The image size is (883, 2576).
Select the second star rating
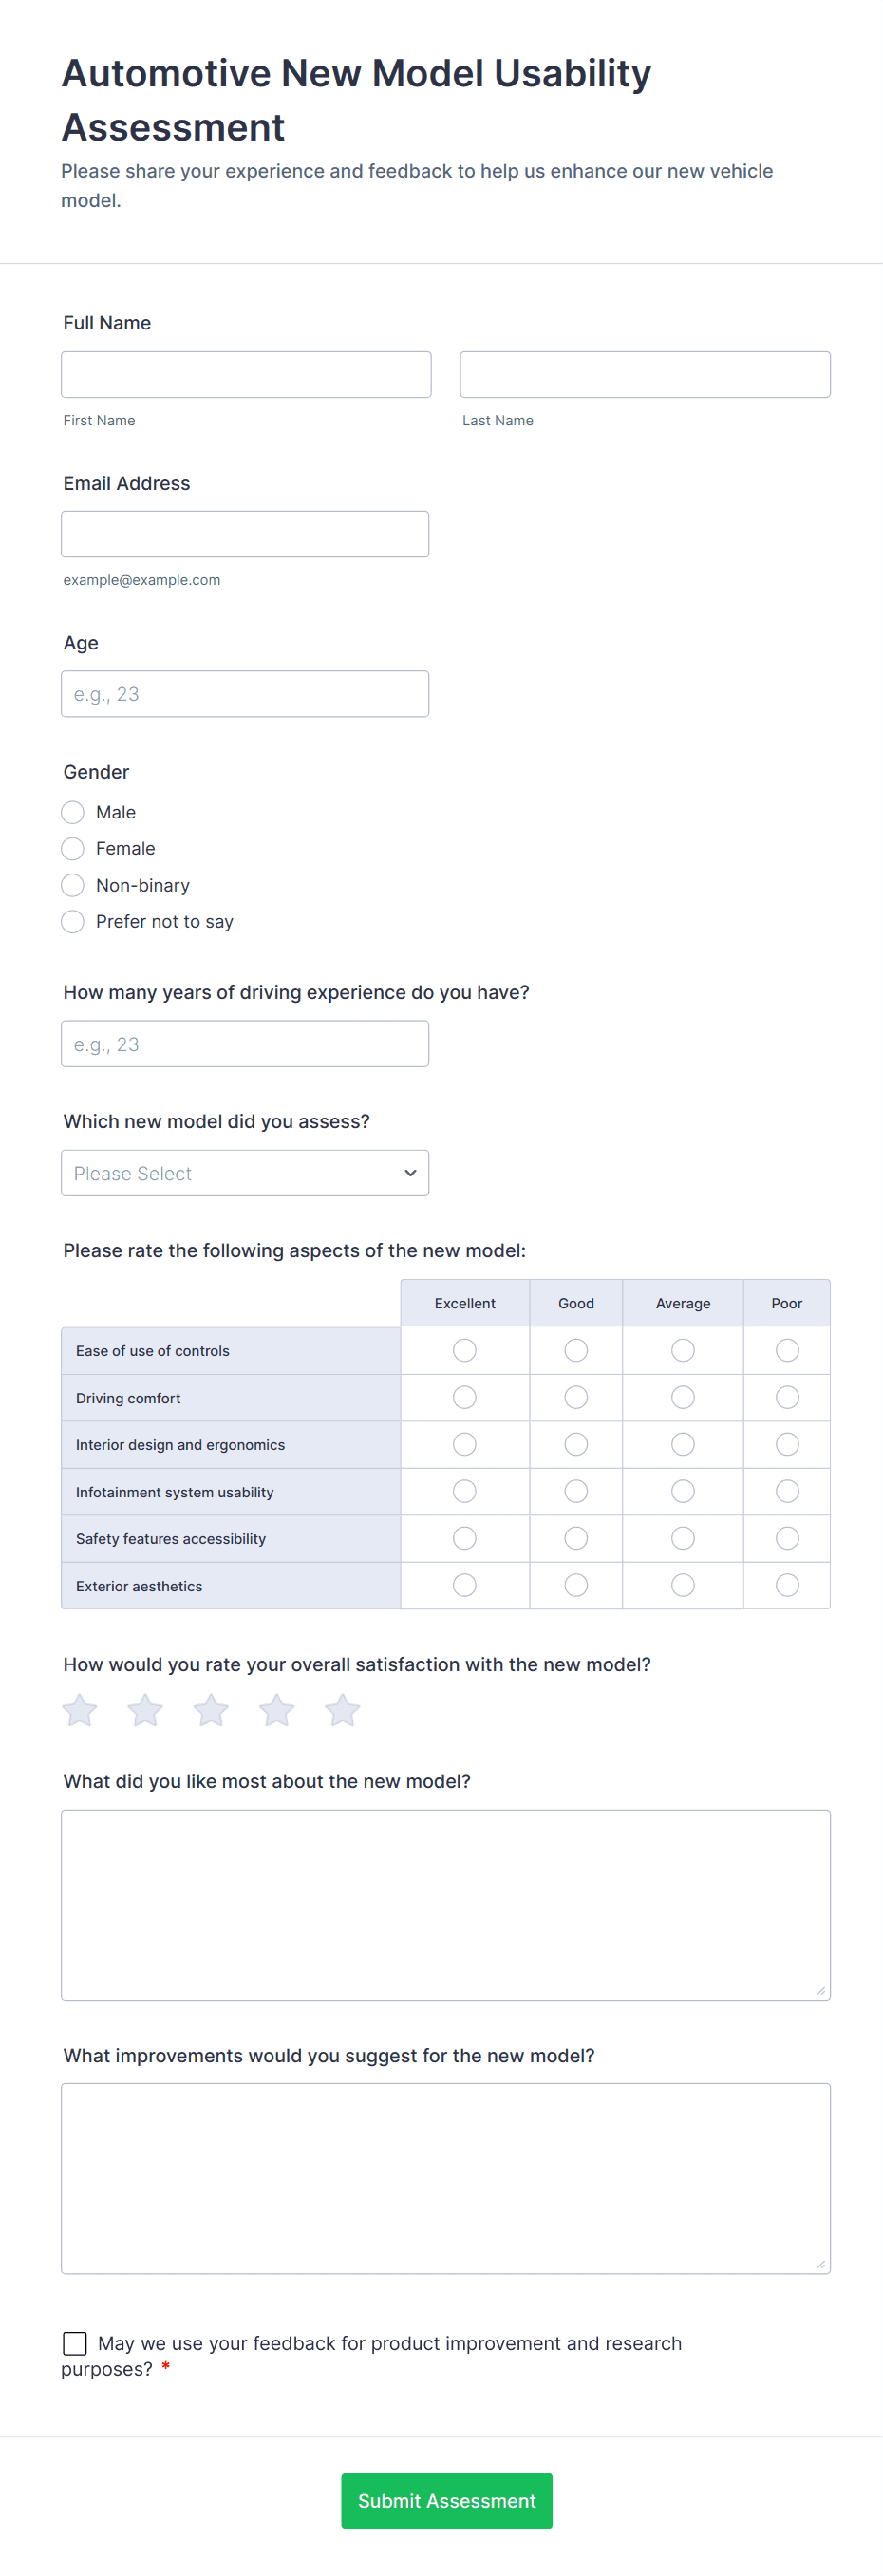coord(145,1711)
